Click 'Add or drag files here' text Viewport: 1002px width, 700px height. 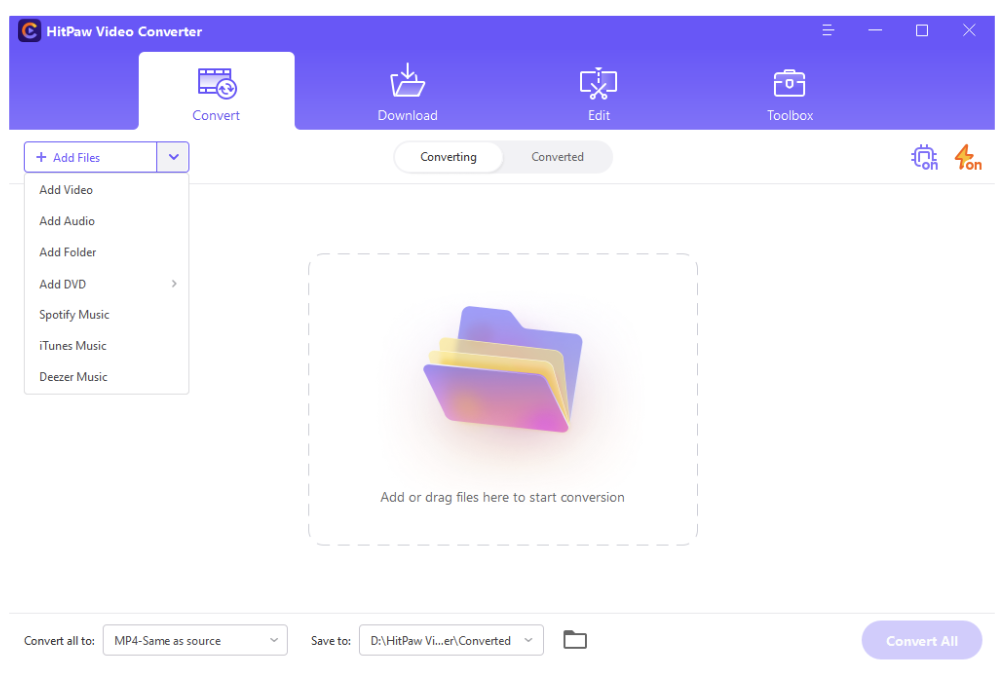pyautogui.click(x=502, y=497)
